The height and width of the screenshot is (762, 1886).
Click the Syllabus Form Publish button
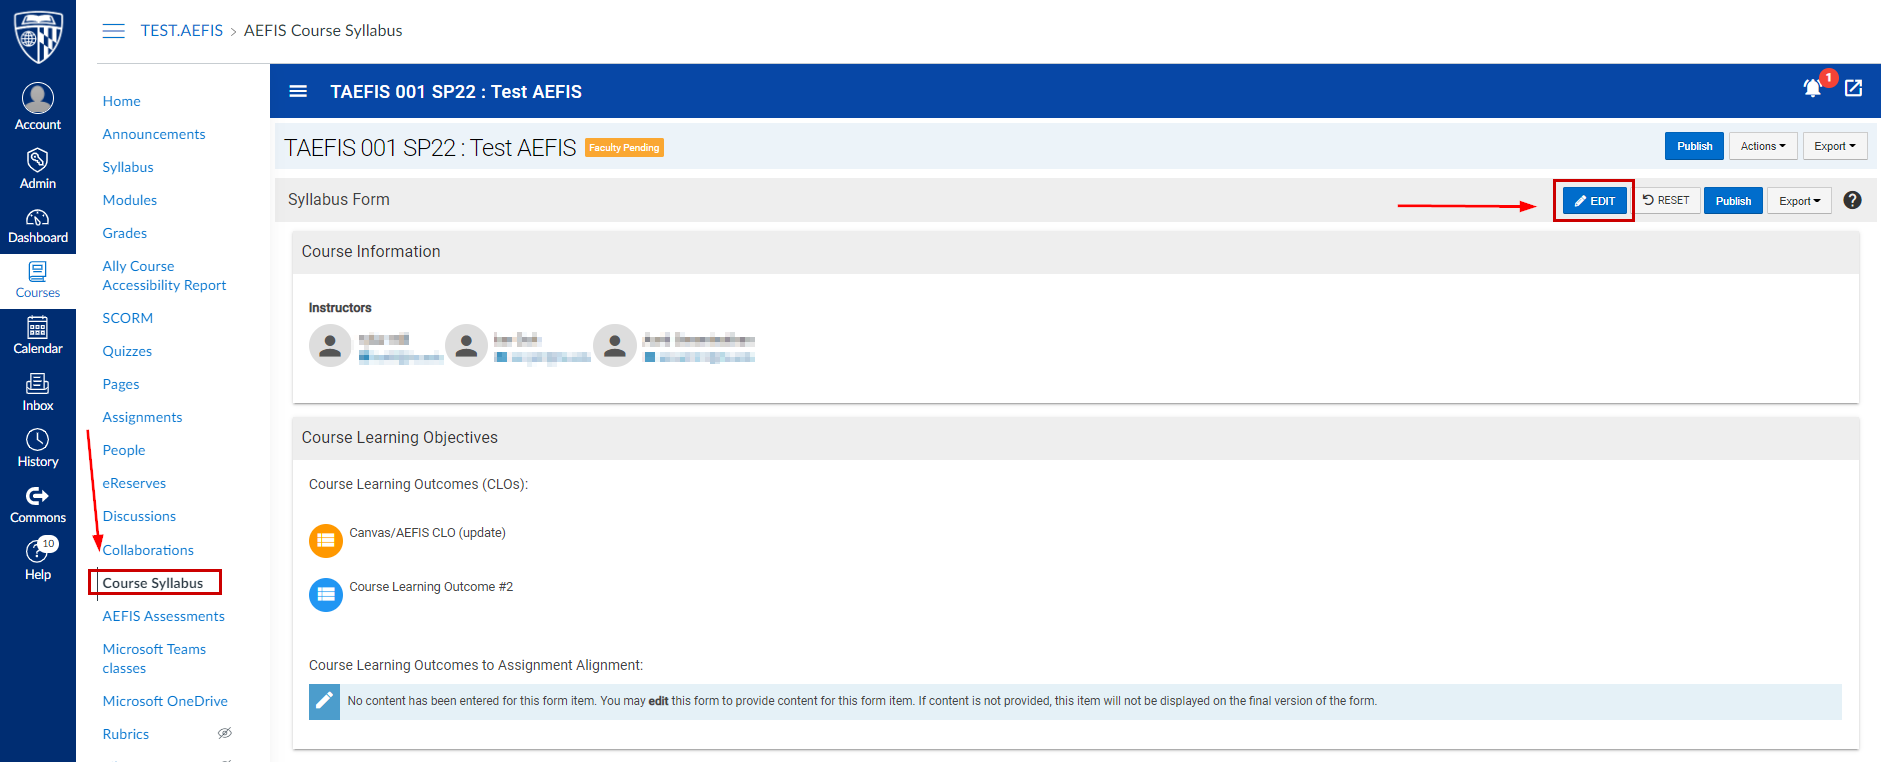coord(1733,201)
